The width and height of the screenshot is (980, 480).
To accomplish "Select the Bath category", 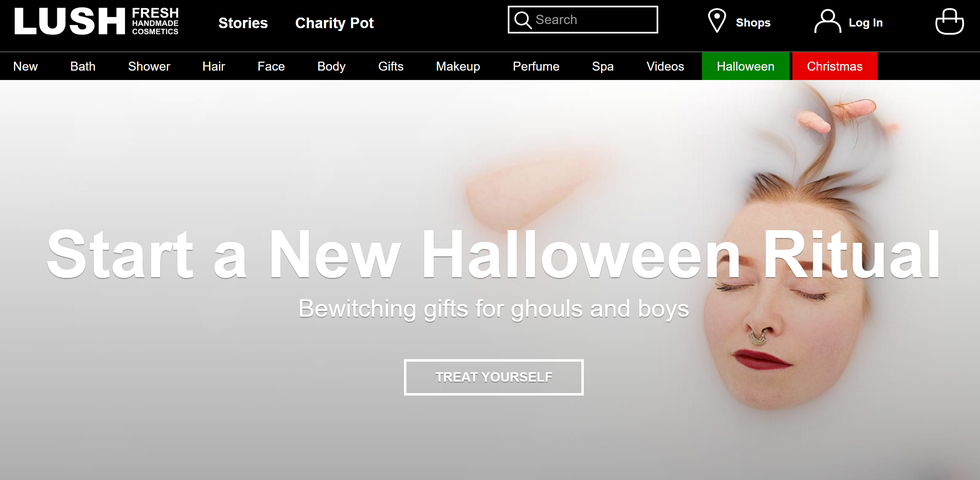I will pyautogui.click(x=82, y=66).
